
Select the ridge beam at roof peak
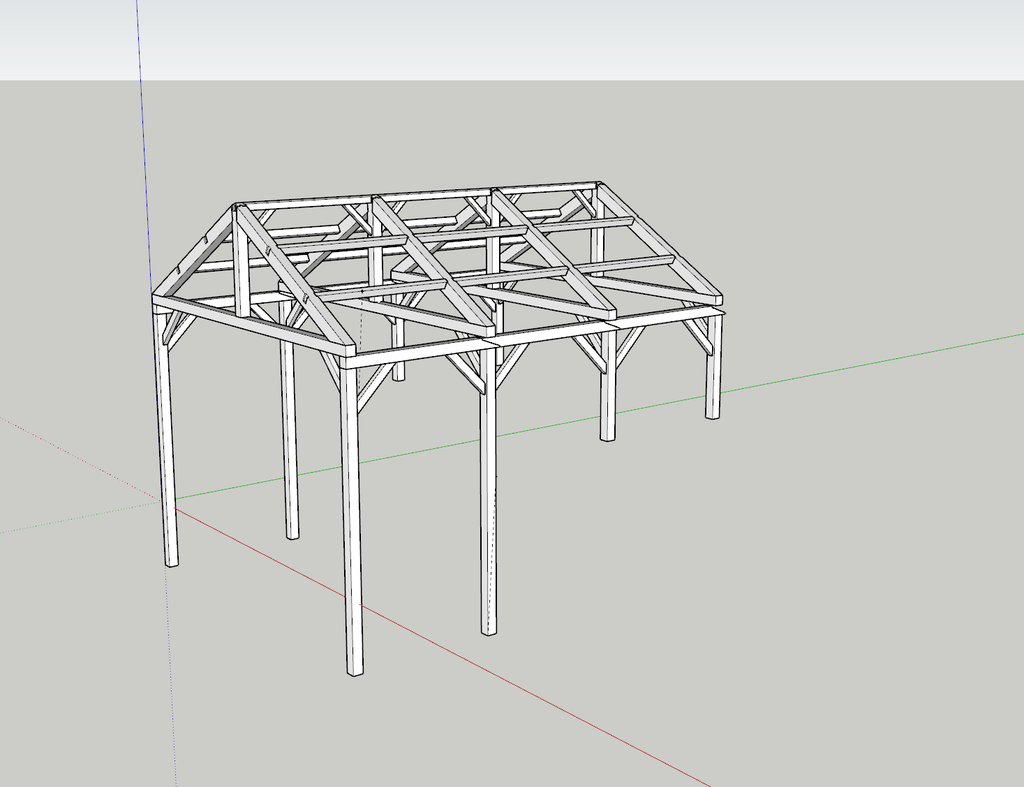tap(420, 194)
